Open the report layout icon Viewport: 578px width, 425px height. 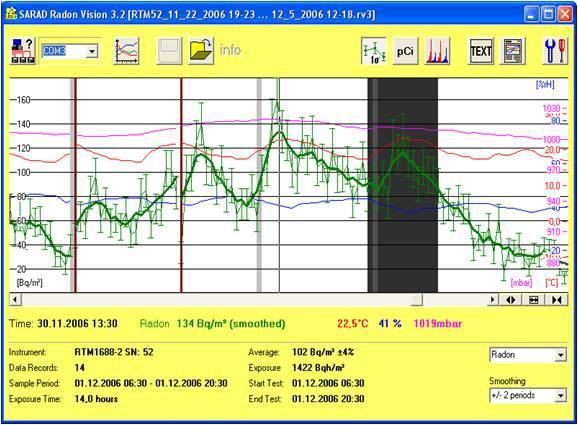click(513, 51)
